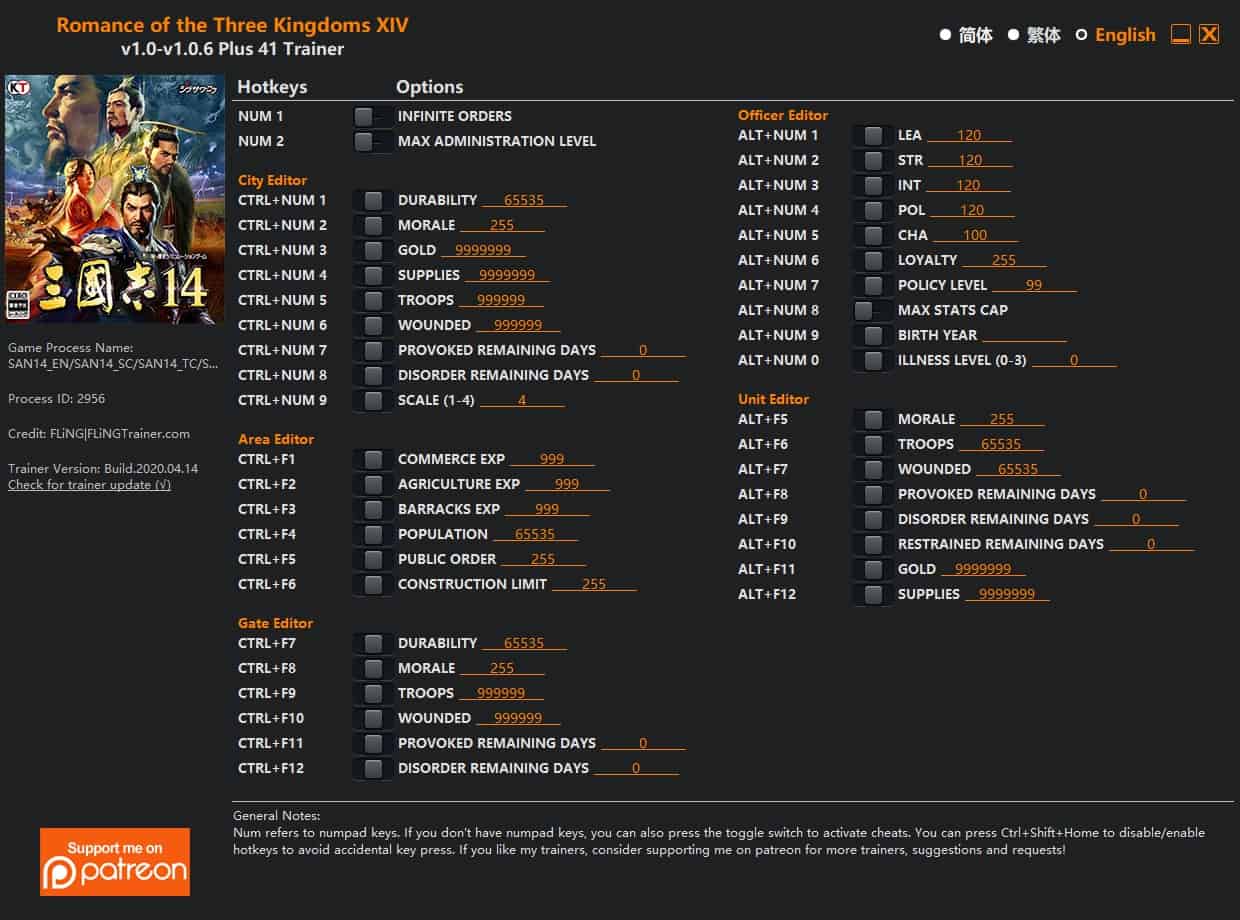Toggle Max Stats Cap switch
The height and width of the screenshot is (920, 1240).
[872, 310]
